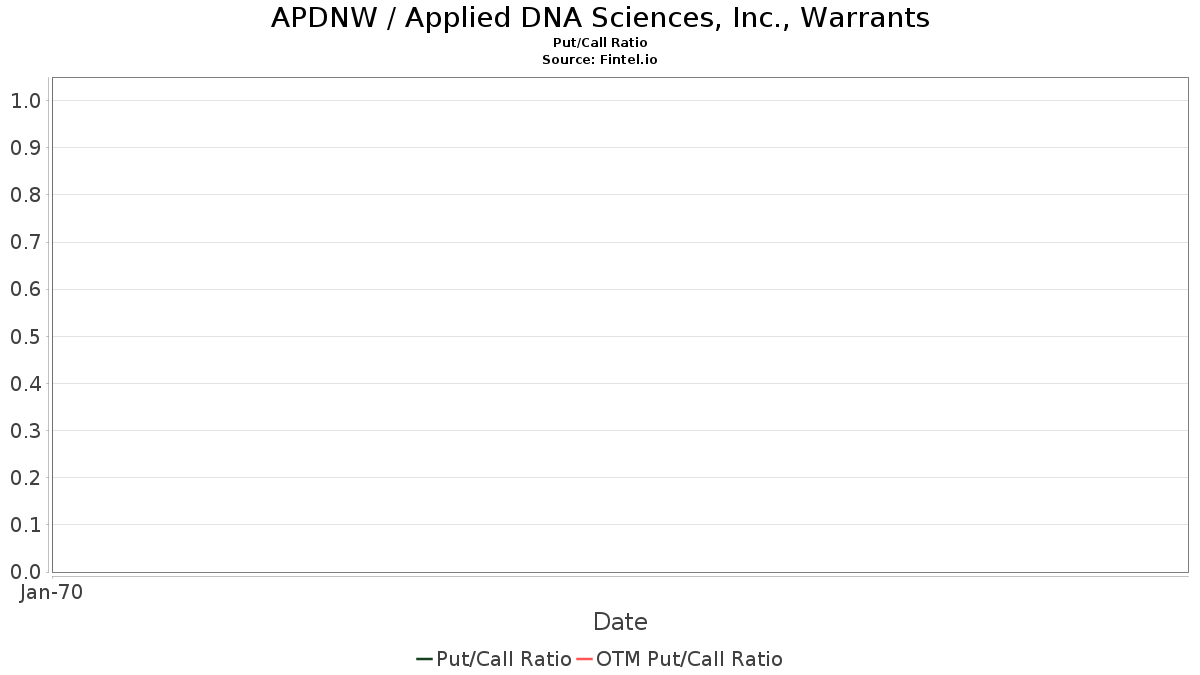This screenshot has height=675, width=1200.
Task: Click the 0.5 y-axis label
Action: pos(25,337)
